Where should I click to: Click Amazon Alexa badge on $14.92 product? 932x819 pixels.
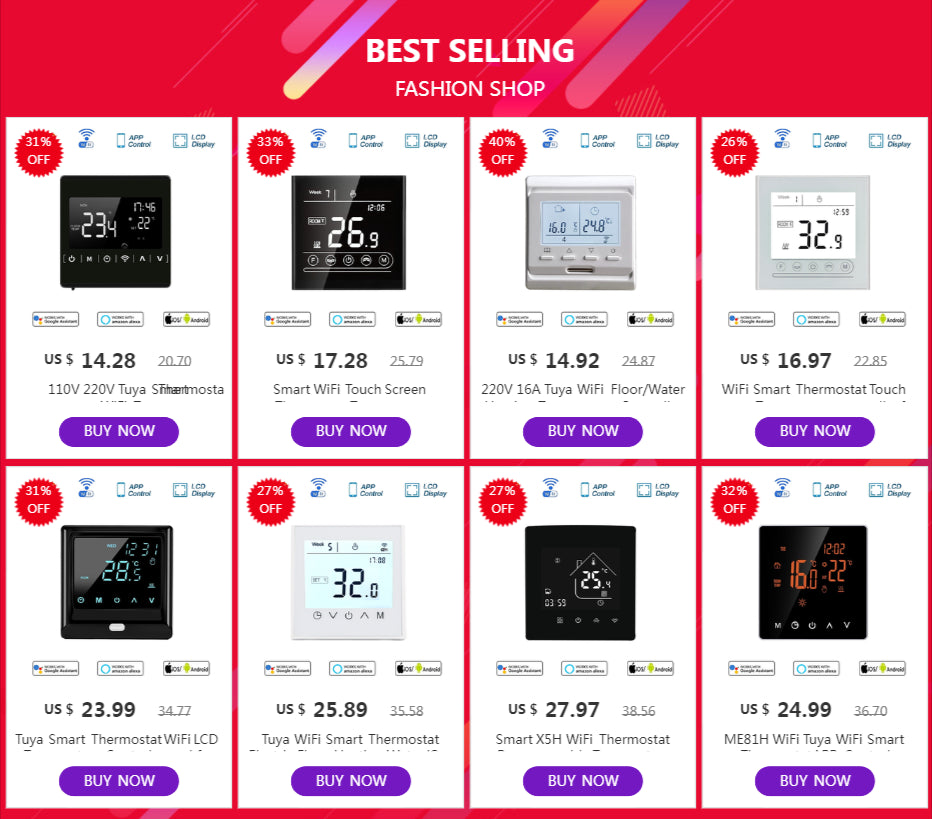583,320
